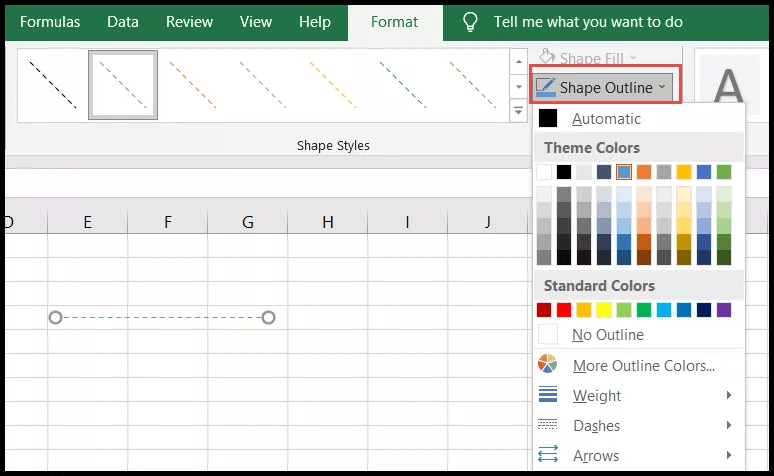Open the Shape Fill dropdown
774x476 pixels.
point(587,58)
